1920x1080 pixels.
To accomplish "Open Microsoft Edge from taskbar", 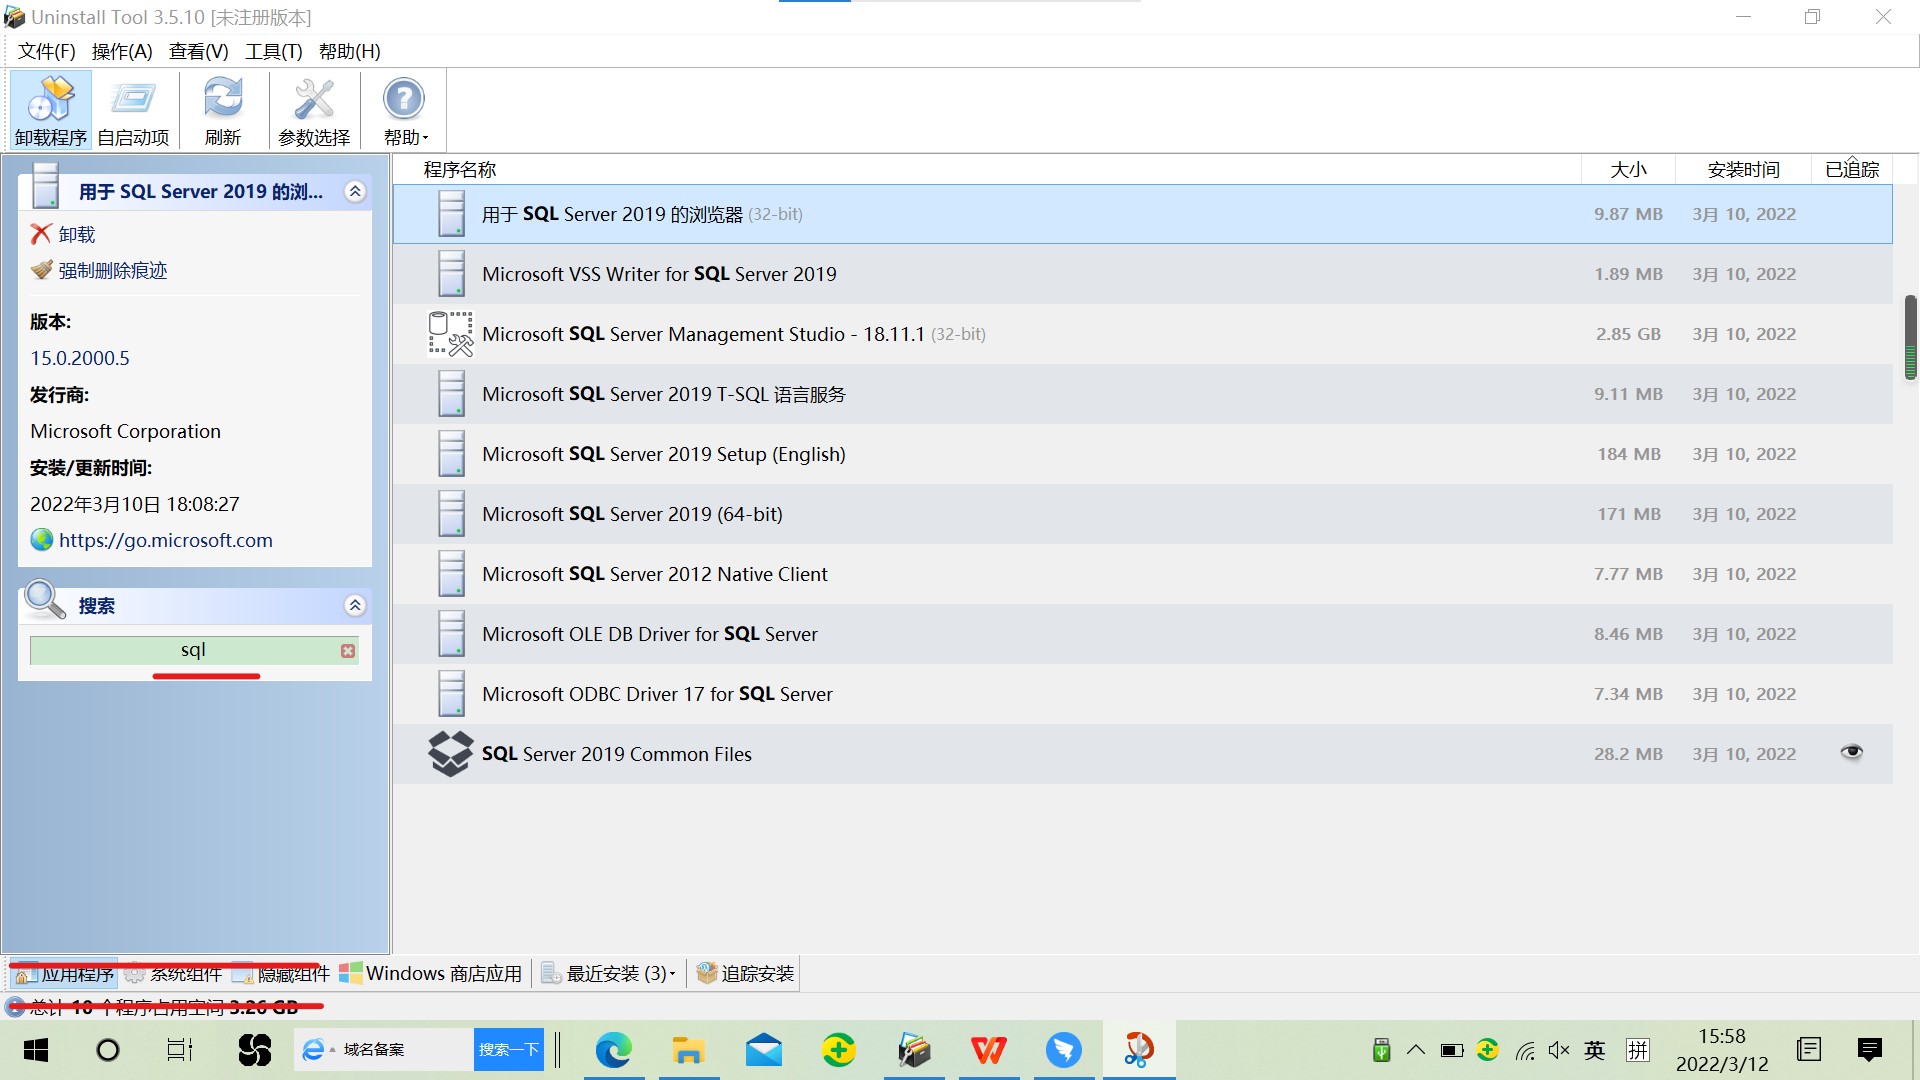I will 613,1050.
